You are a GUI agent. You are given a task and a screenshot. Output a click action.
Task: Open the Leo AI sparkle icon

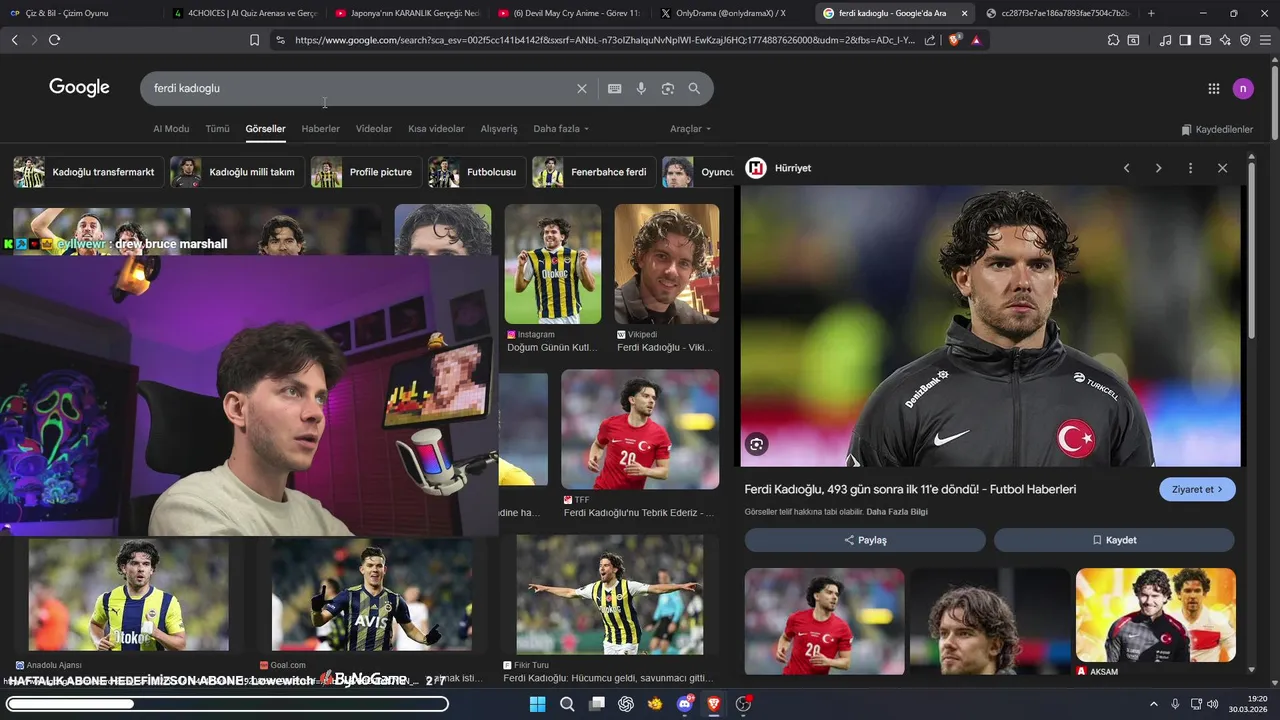pos(1225,40)
